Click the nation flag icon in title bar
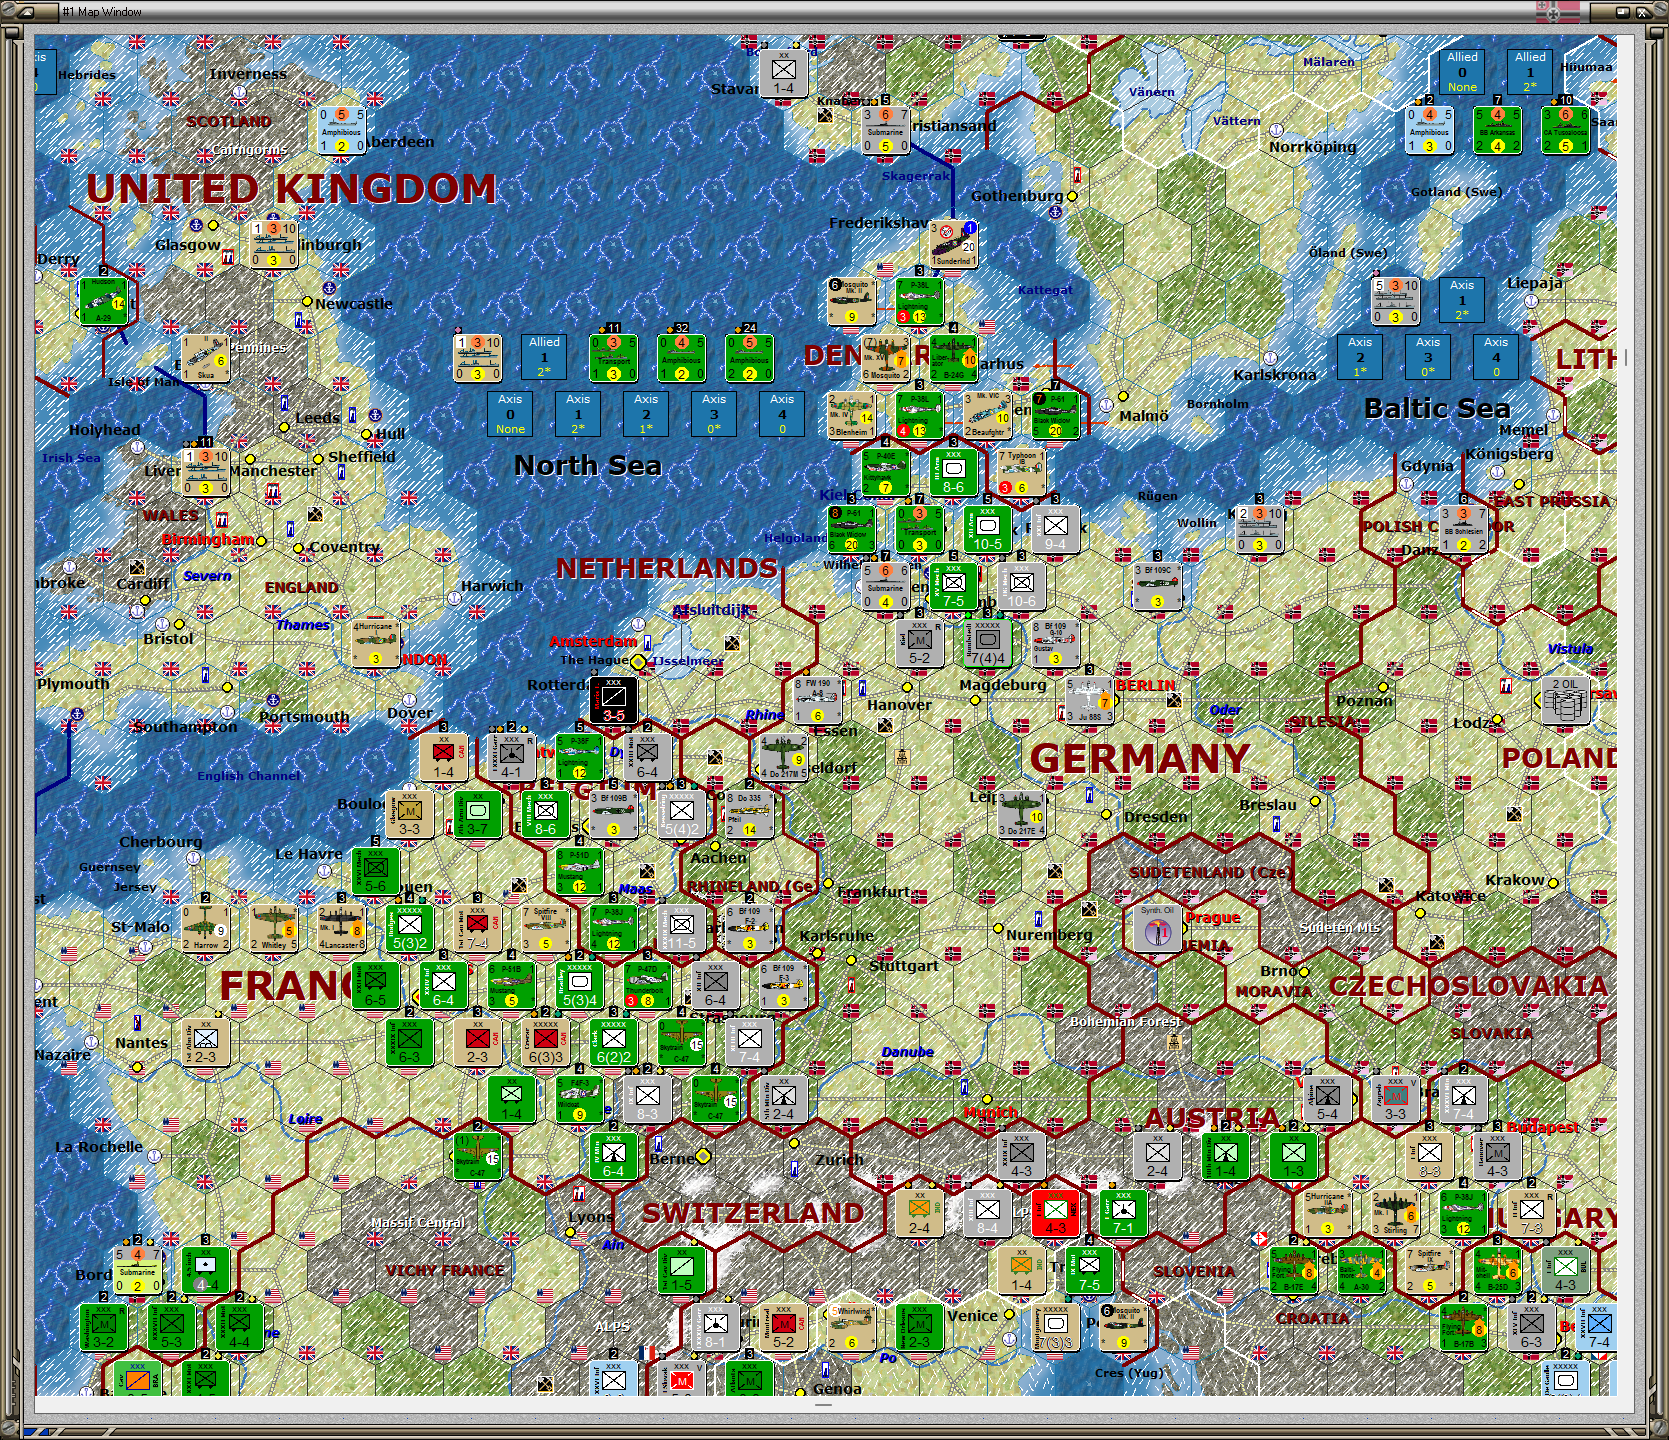 (1558, 12)
